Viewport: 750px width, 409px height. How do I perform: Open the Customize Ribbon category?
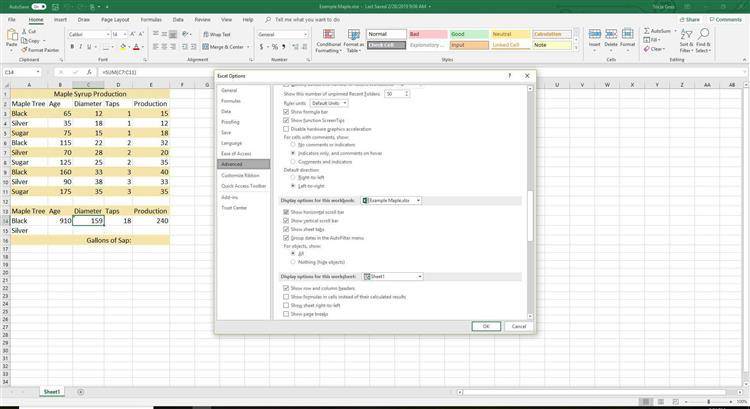click(x=238, y=175)
